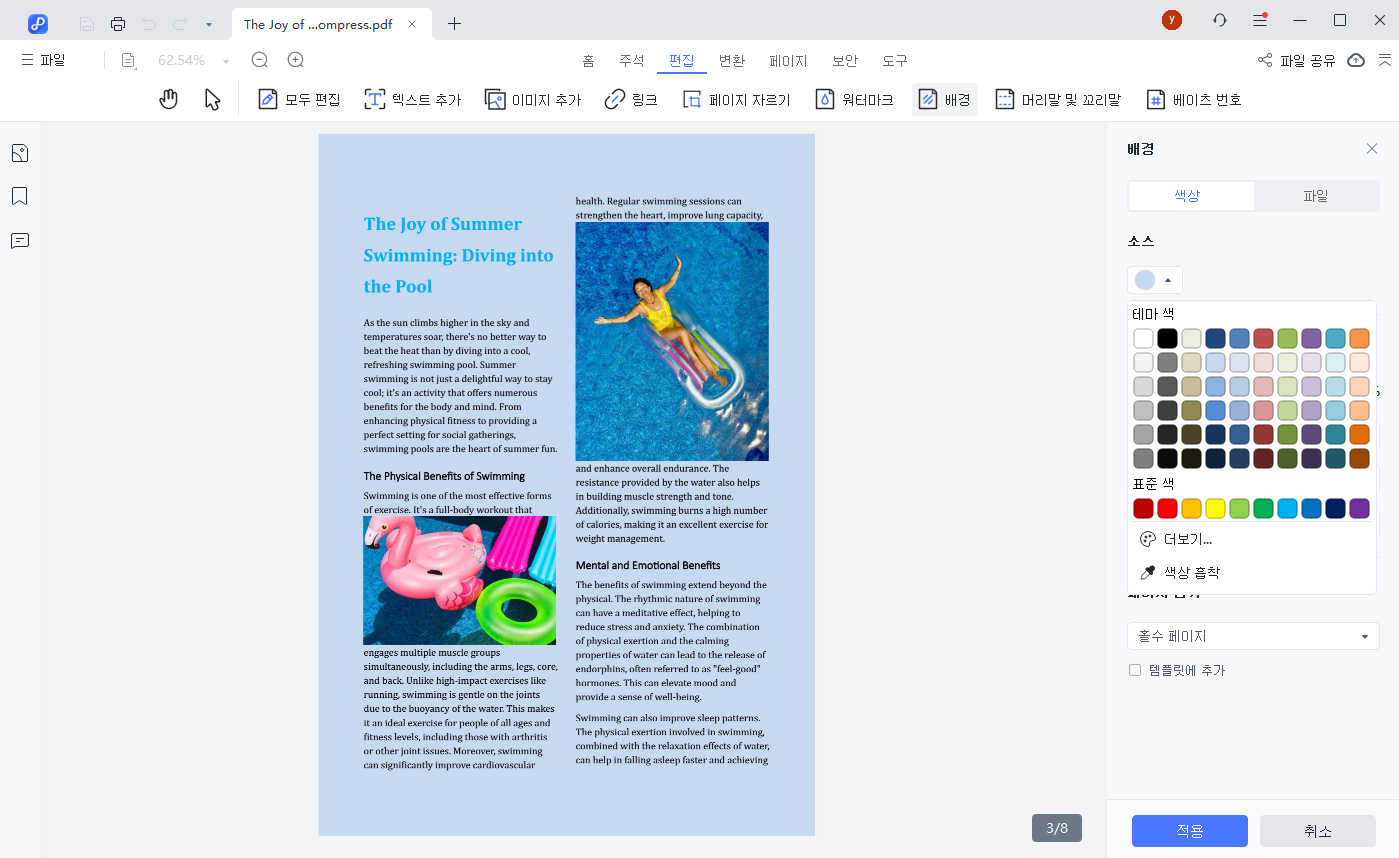The width and height of the screenshot is (1399, 858).
Task: Click the Print icon in title bar
Action: tap(118, 23)
